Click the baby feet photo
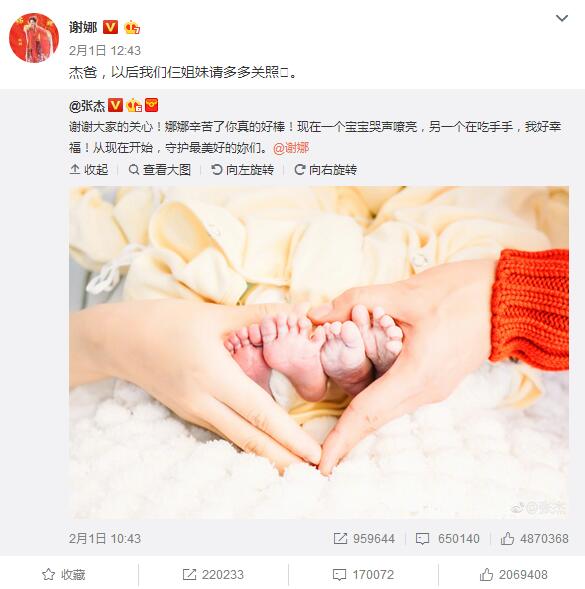 319,352
